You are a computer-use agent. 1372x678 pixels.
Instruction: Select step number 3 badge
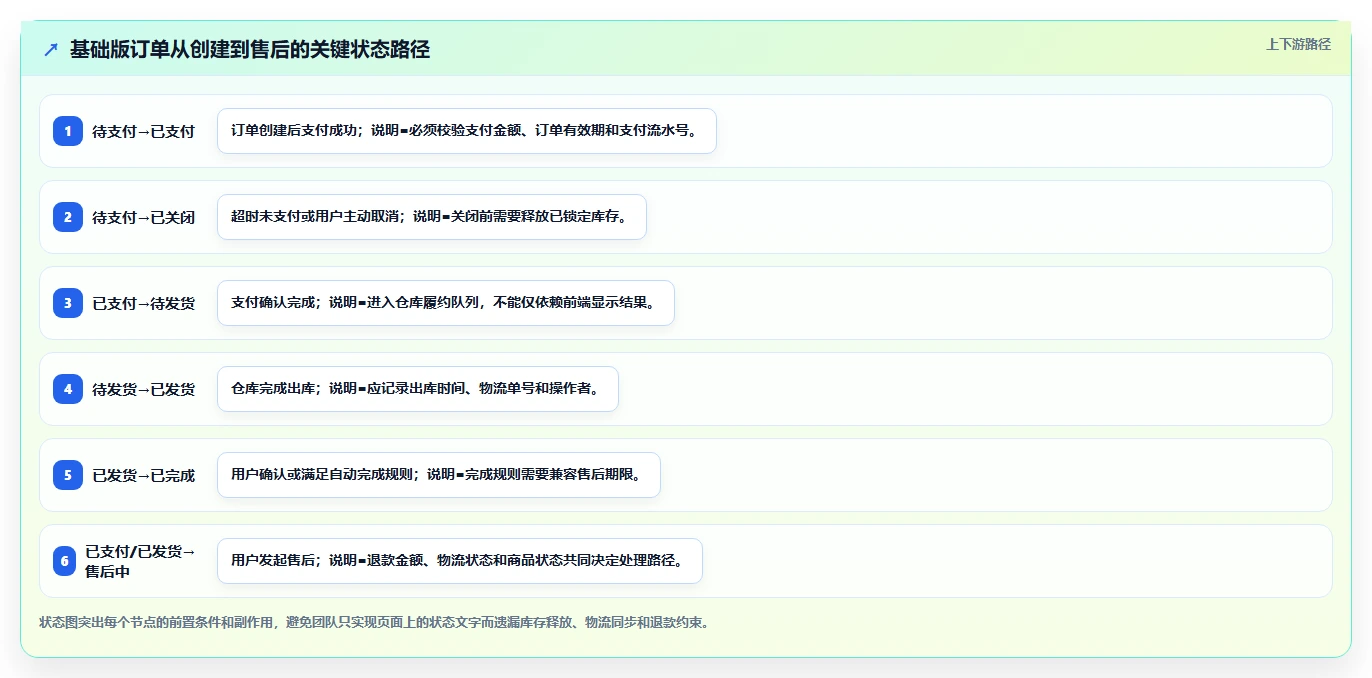tap(68, 303)
